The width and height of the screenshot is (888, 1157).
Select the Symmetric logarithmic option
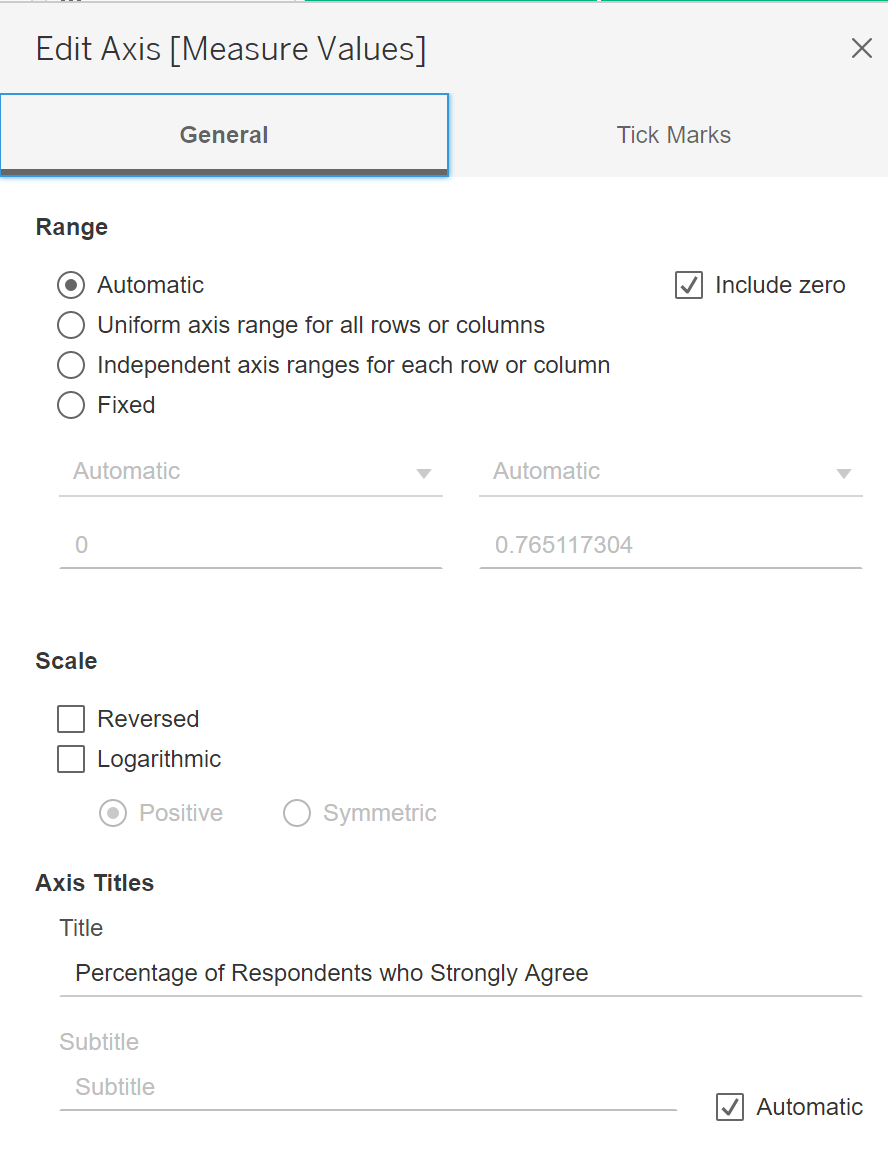point(297,813)
